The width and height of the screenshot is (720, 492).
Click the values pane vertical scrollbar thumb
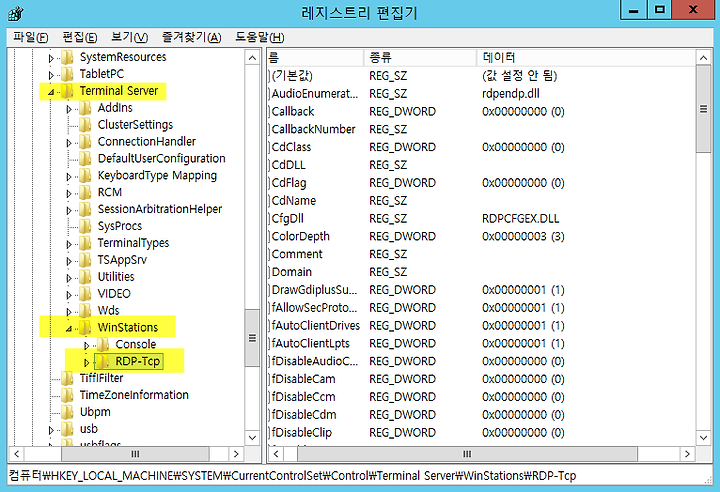point(703,109)
